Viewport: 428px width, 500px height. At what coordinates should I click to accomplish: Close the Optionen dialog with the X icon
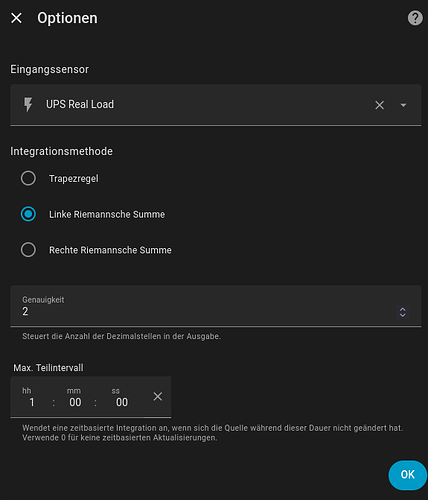pos(16,18)
